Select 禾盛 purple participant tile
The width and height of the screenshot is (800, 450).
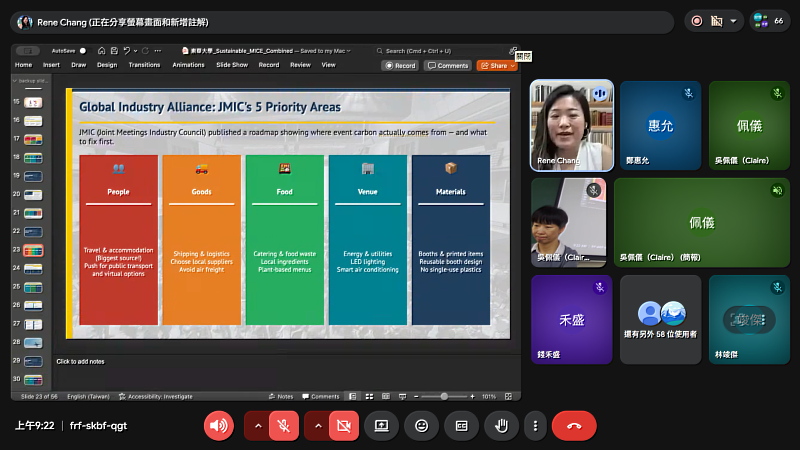[572, 320]
